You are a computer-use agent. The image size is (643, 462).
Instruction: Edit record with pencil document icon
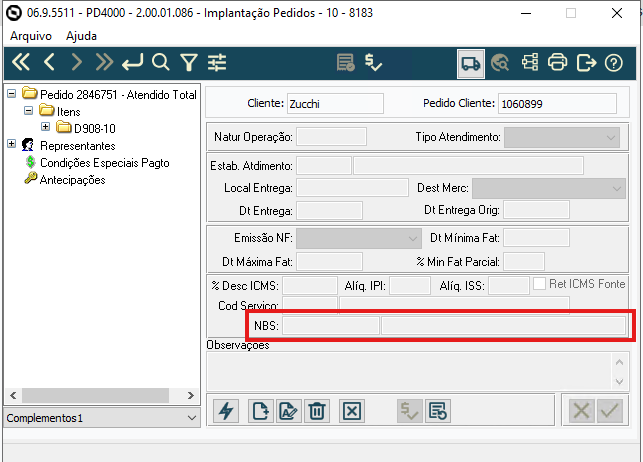(289, 411)
